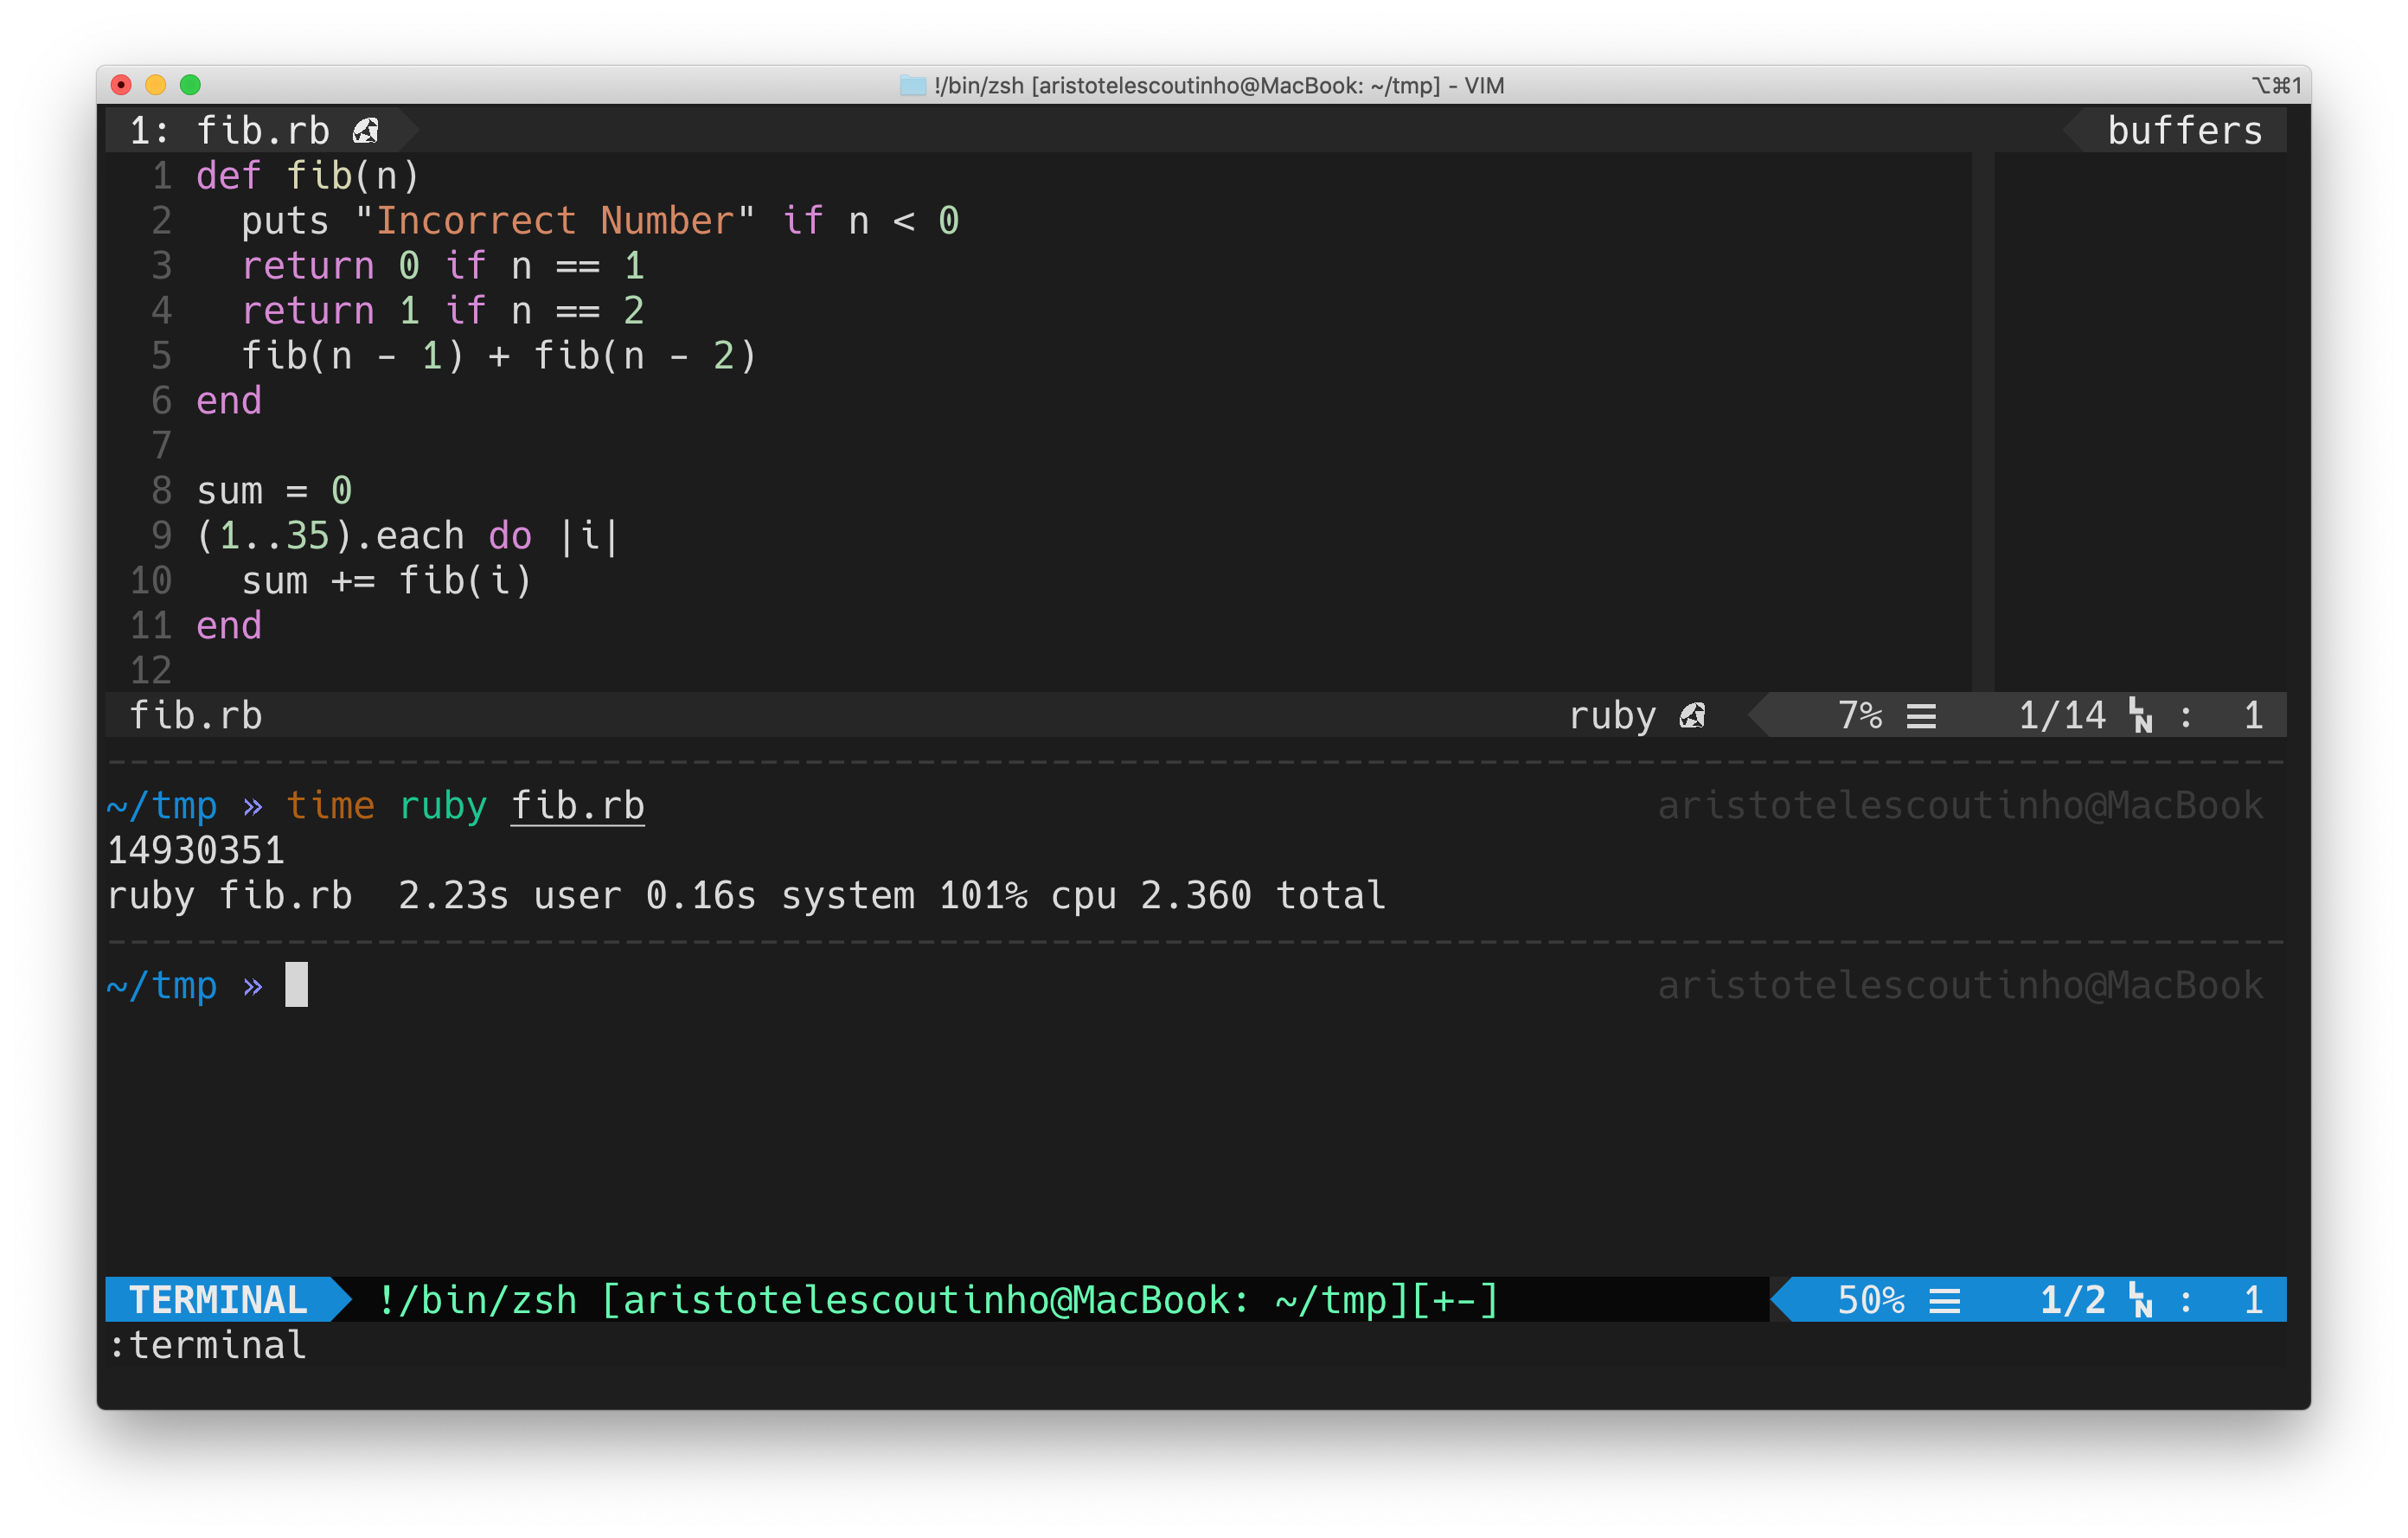The width and height of the screenshot is (2408, 1538).
Task: Click the recursive fib(n - 1) call
Action: click(353, 356)
